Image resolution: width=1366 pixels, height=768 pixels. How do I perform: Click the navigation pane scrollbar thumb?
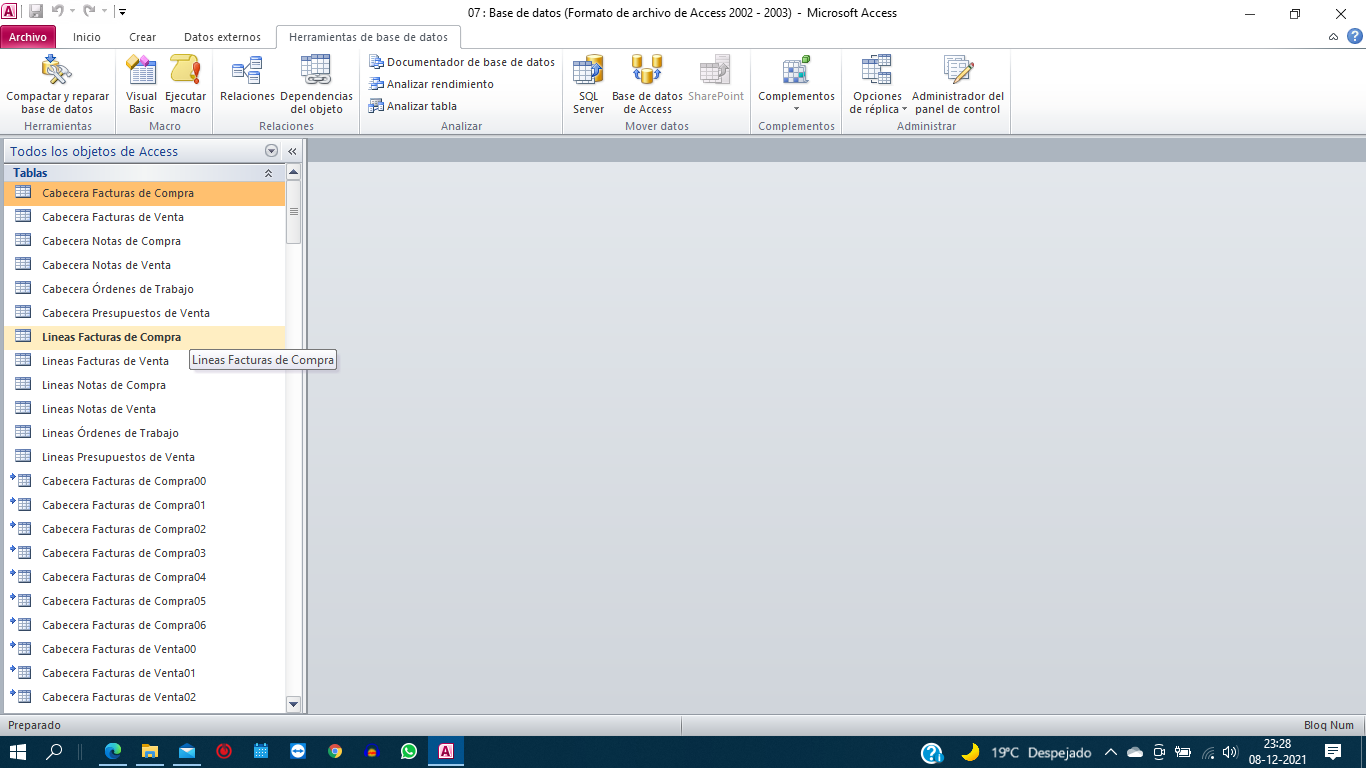[293, 212]
